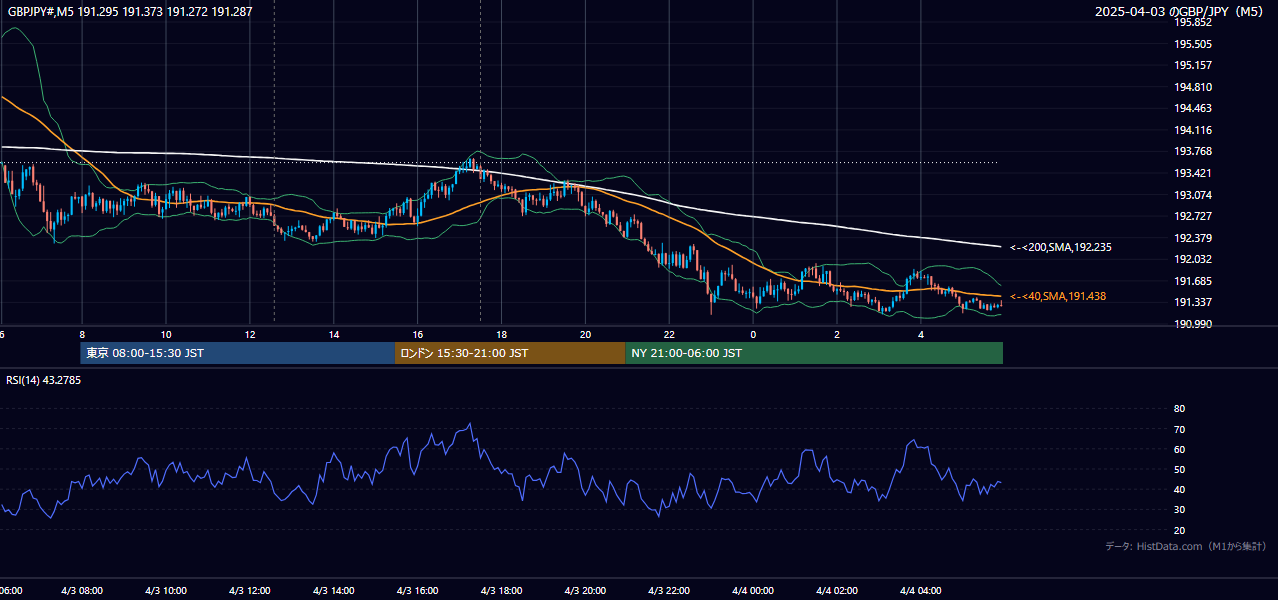The width and height of the screenshot is (1278, 600).
Task: Click the 4/3 20:00 bottom time label
Action: coord(586,591)
